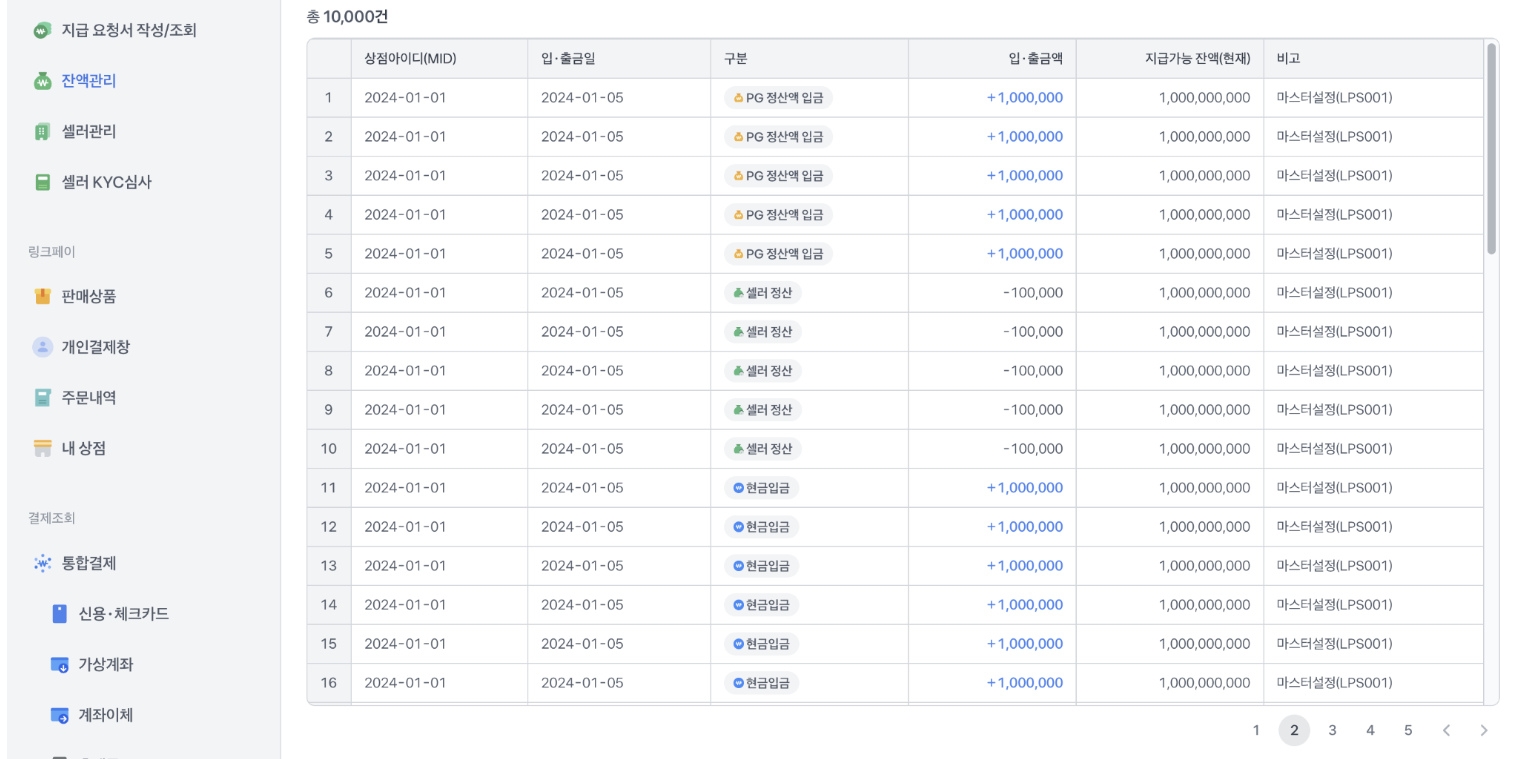The height and width of the screenshot is (759, 1516).
Task: Select 가상계좌 in the sidebar
Action: [105, 665]
